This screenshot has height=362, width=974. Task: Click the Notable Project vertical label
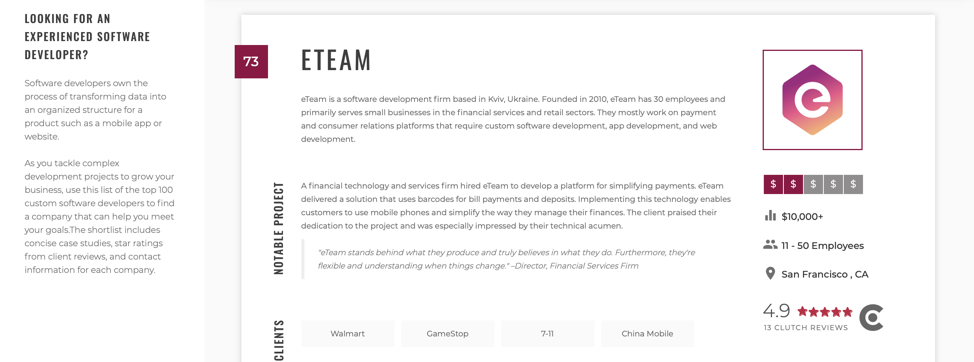[x=279, y=228]
